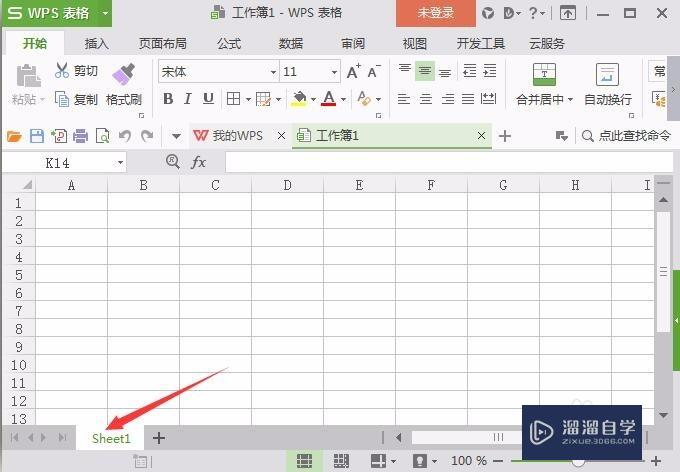Expand font color dropdown arrow

click(x=343, y=99)
